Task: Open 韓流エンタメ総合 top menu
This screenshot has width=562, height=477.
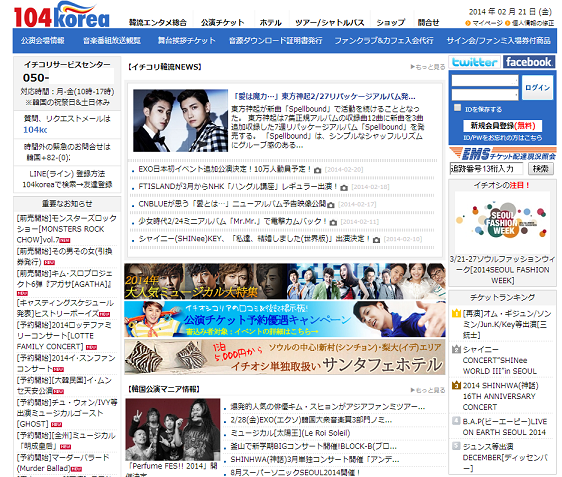Action: (x=158, y=23)
